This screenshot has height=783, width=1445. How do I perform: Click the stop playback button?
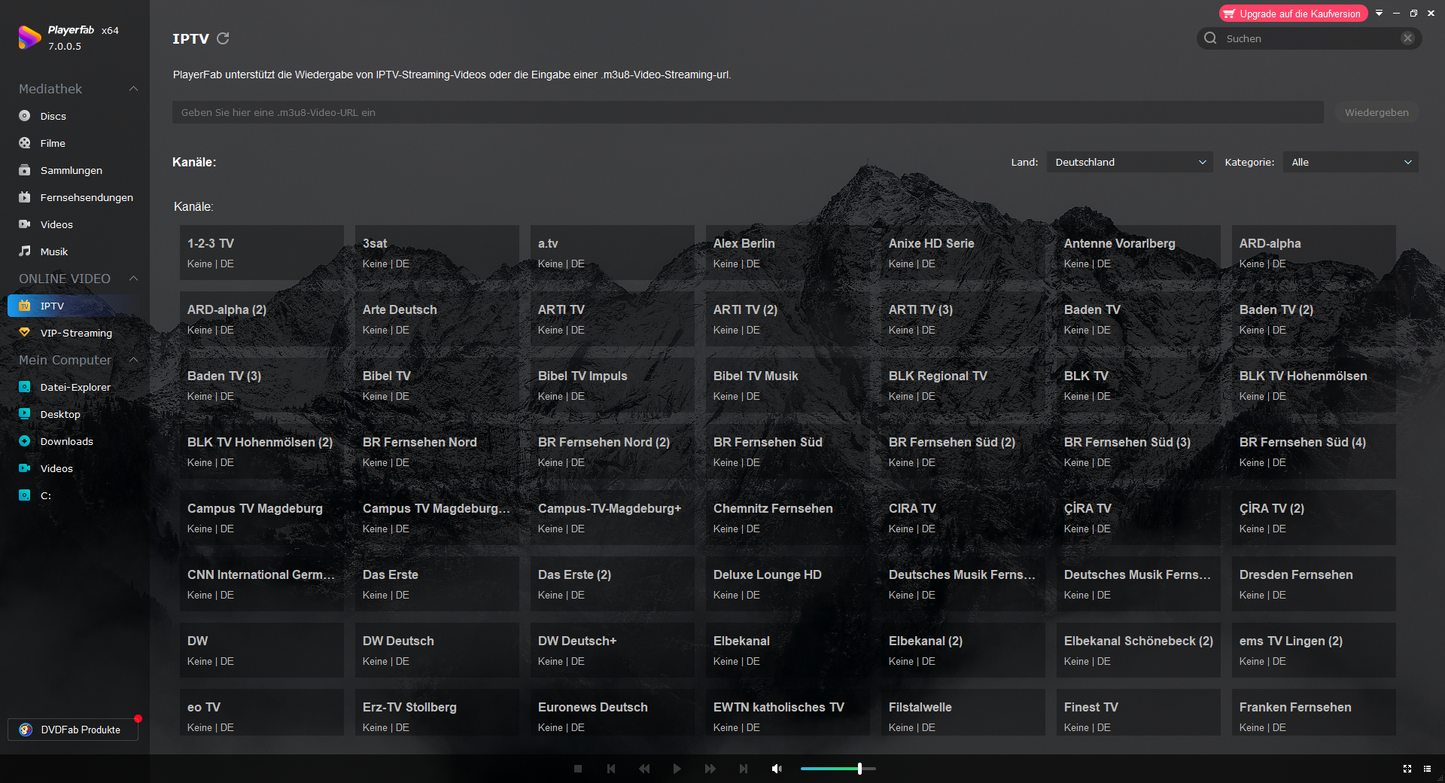pos(578,768)
